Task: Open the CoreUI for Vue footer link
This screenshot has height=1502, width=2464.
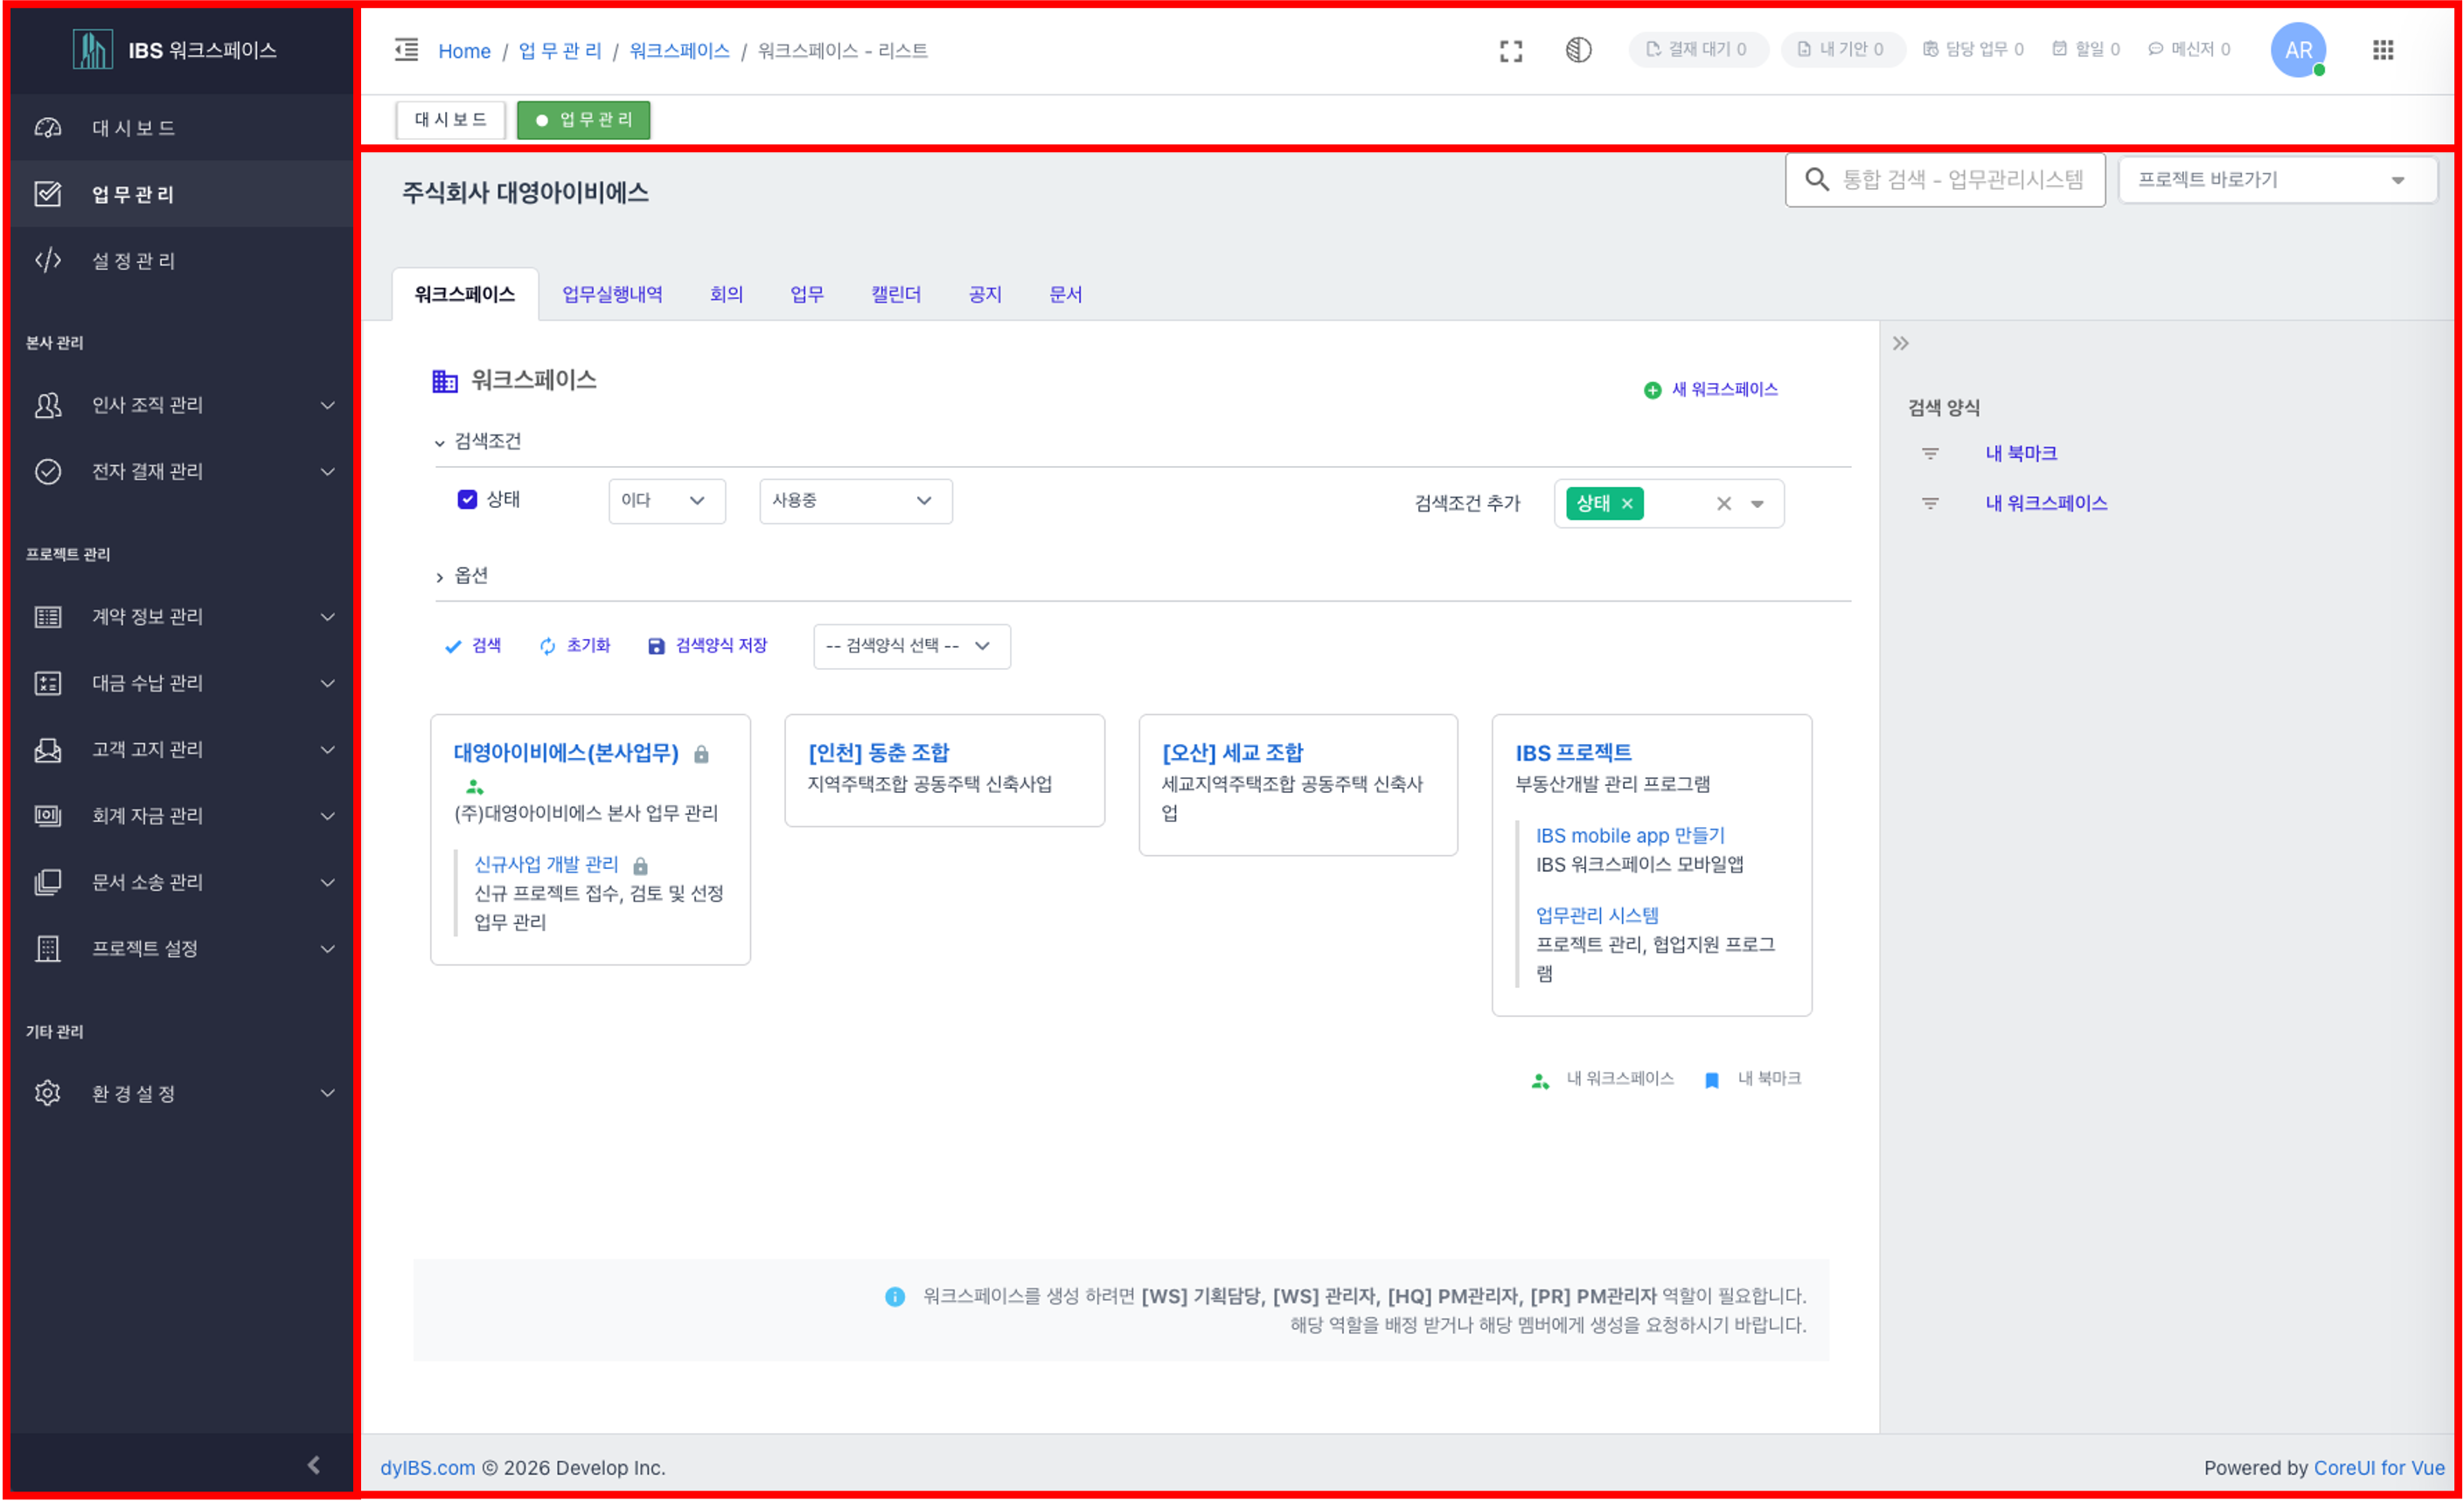Action: tap(2379, 1468)
